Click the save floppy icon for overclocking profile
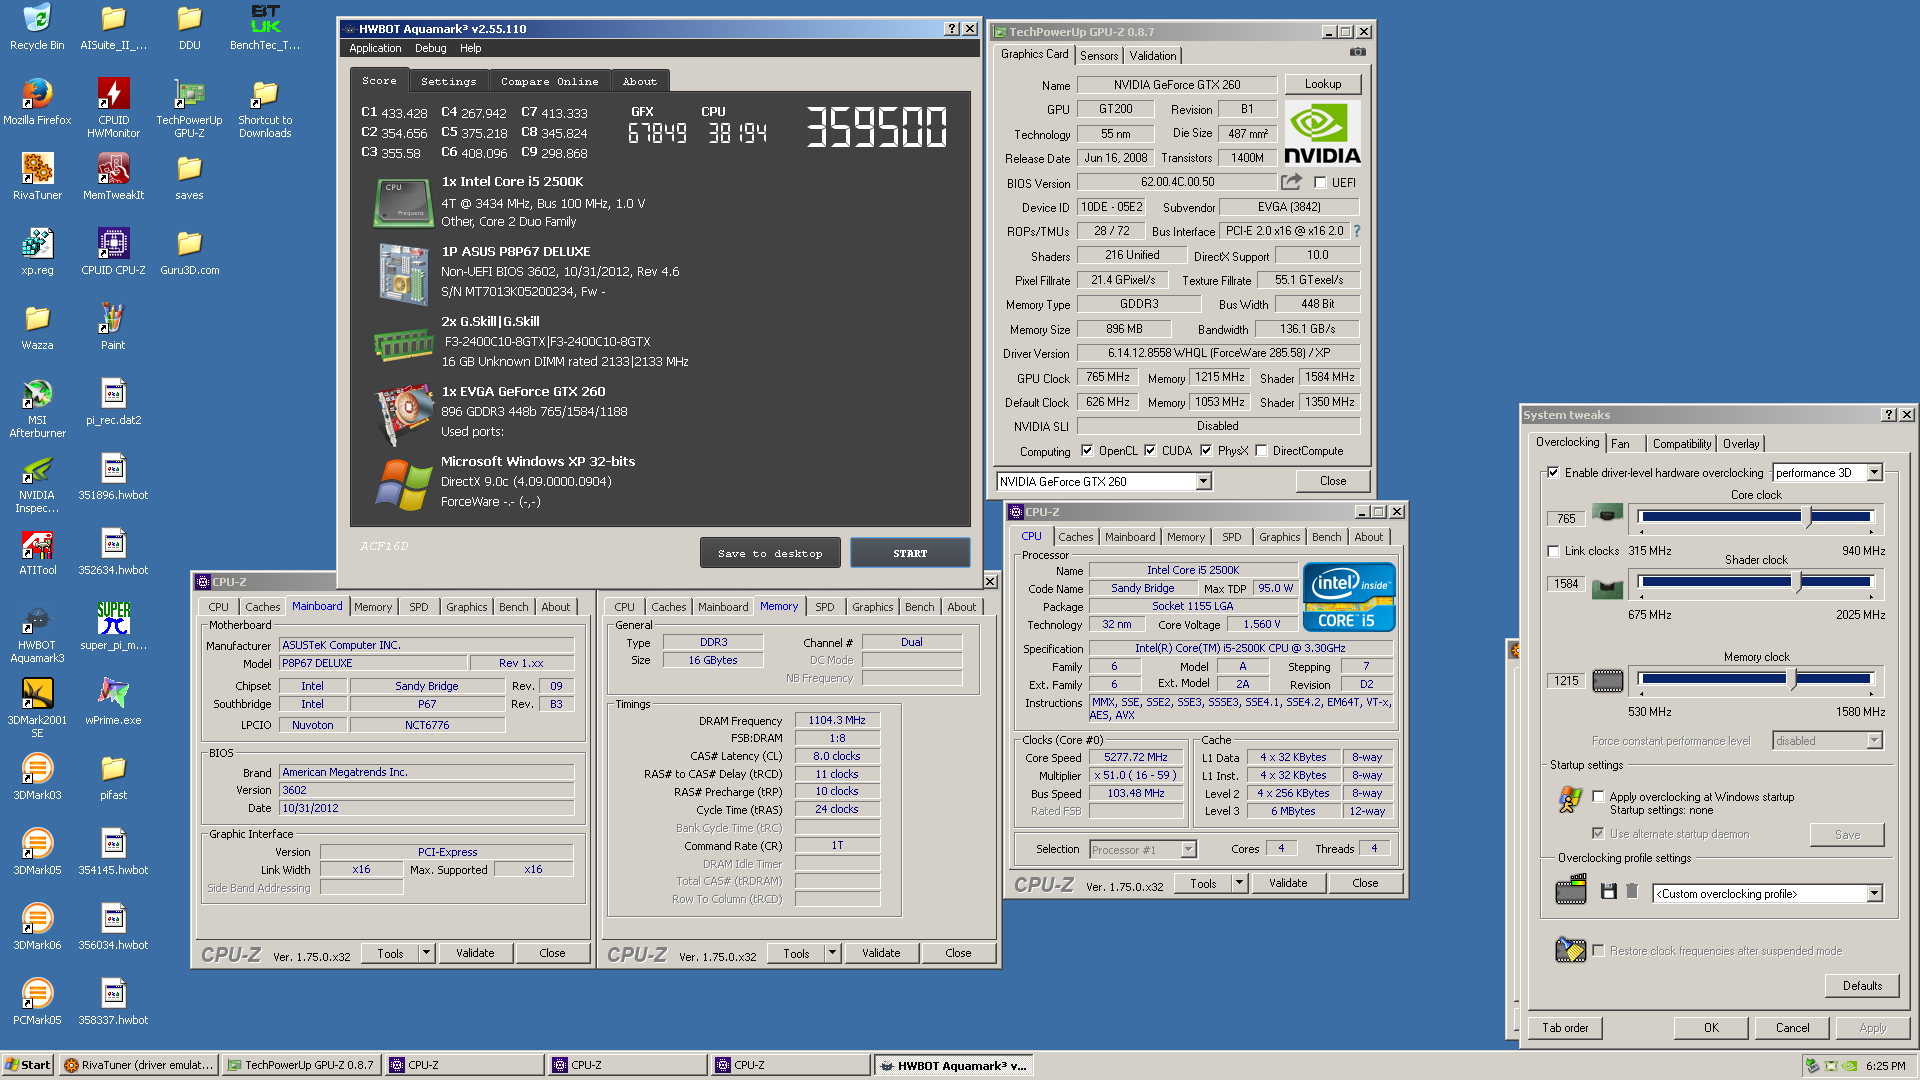 tap(1608, 891)
